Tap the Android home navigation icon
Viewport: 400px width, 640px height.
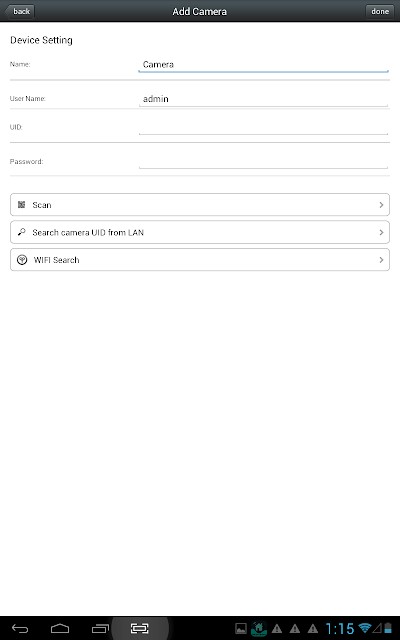[60, 629]
